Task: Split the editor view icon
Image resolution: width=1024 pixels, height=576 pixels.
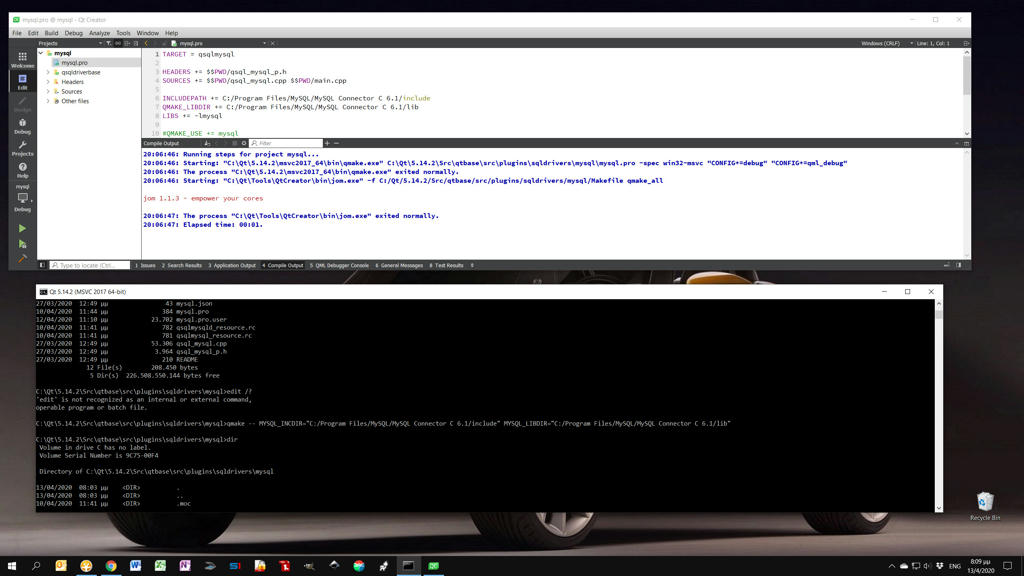Action: pos(966,43)
